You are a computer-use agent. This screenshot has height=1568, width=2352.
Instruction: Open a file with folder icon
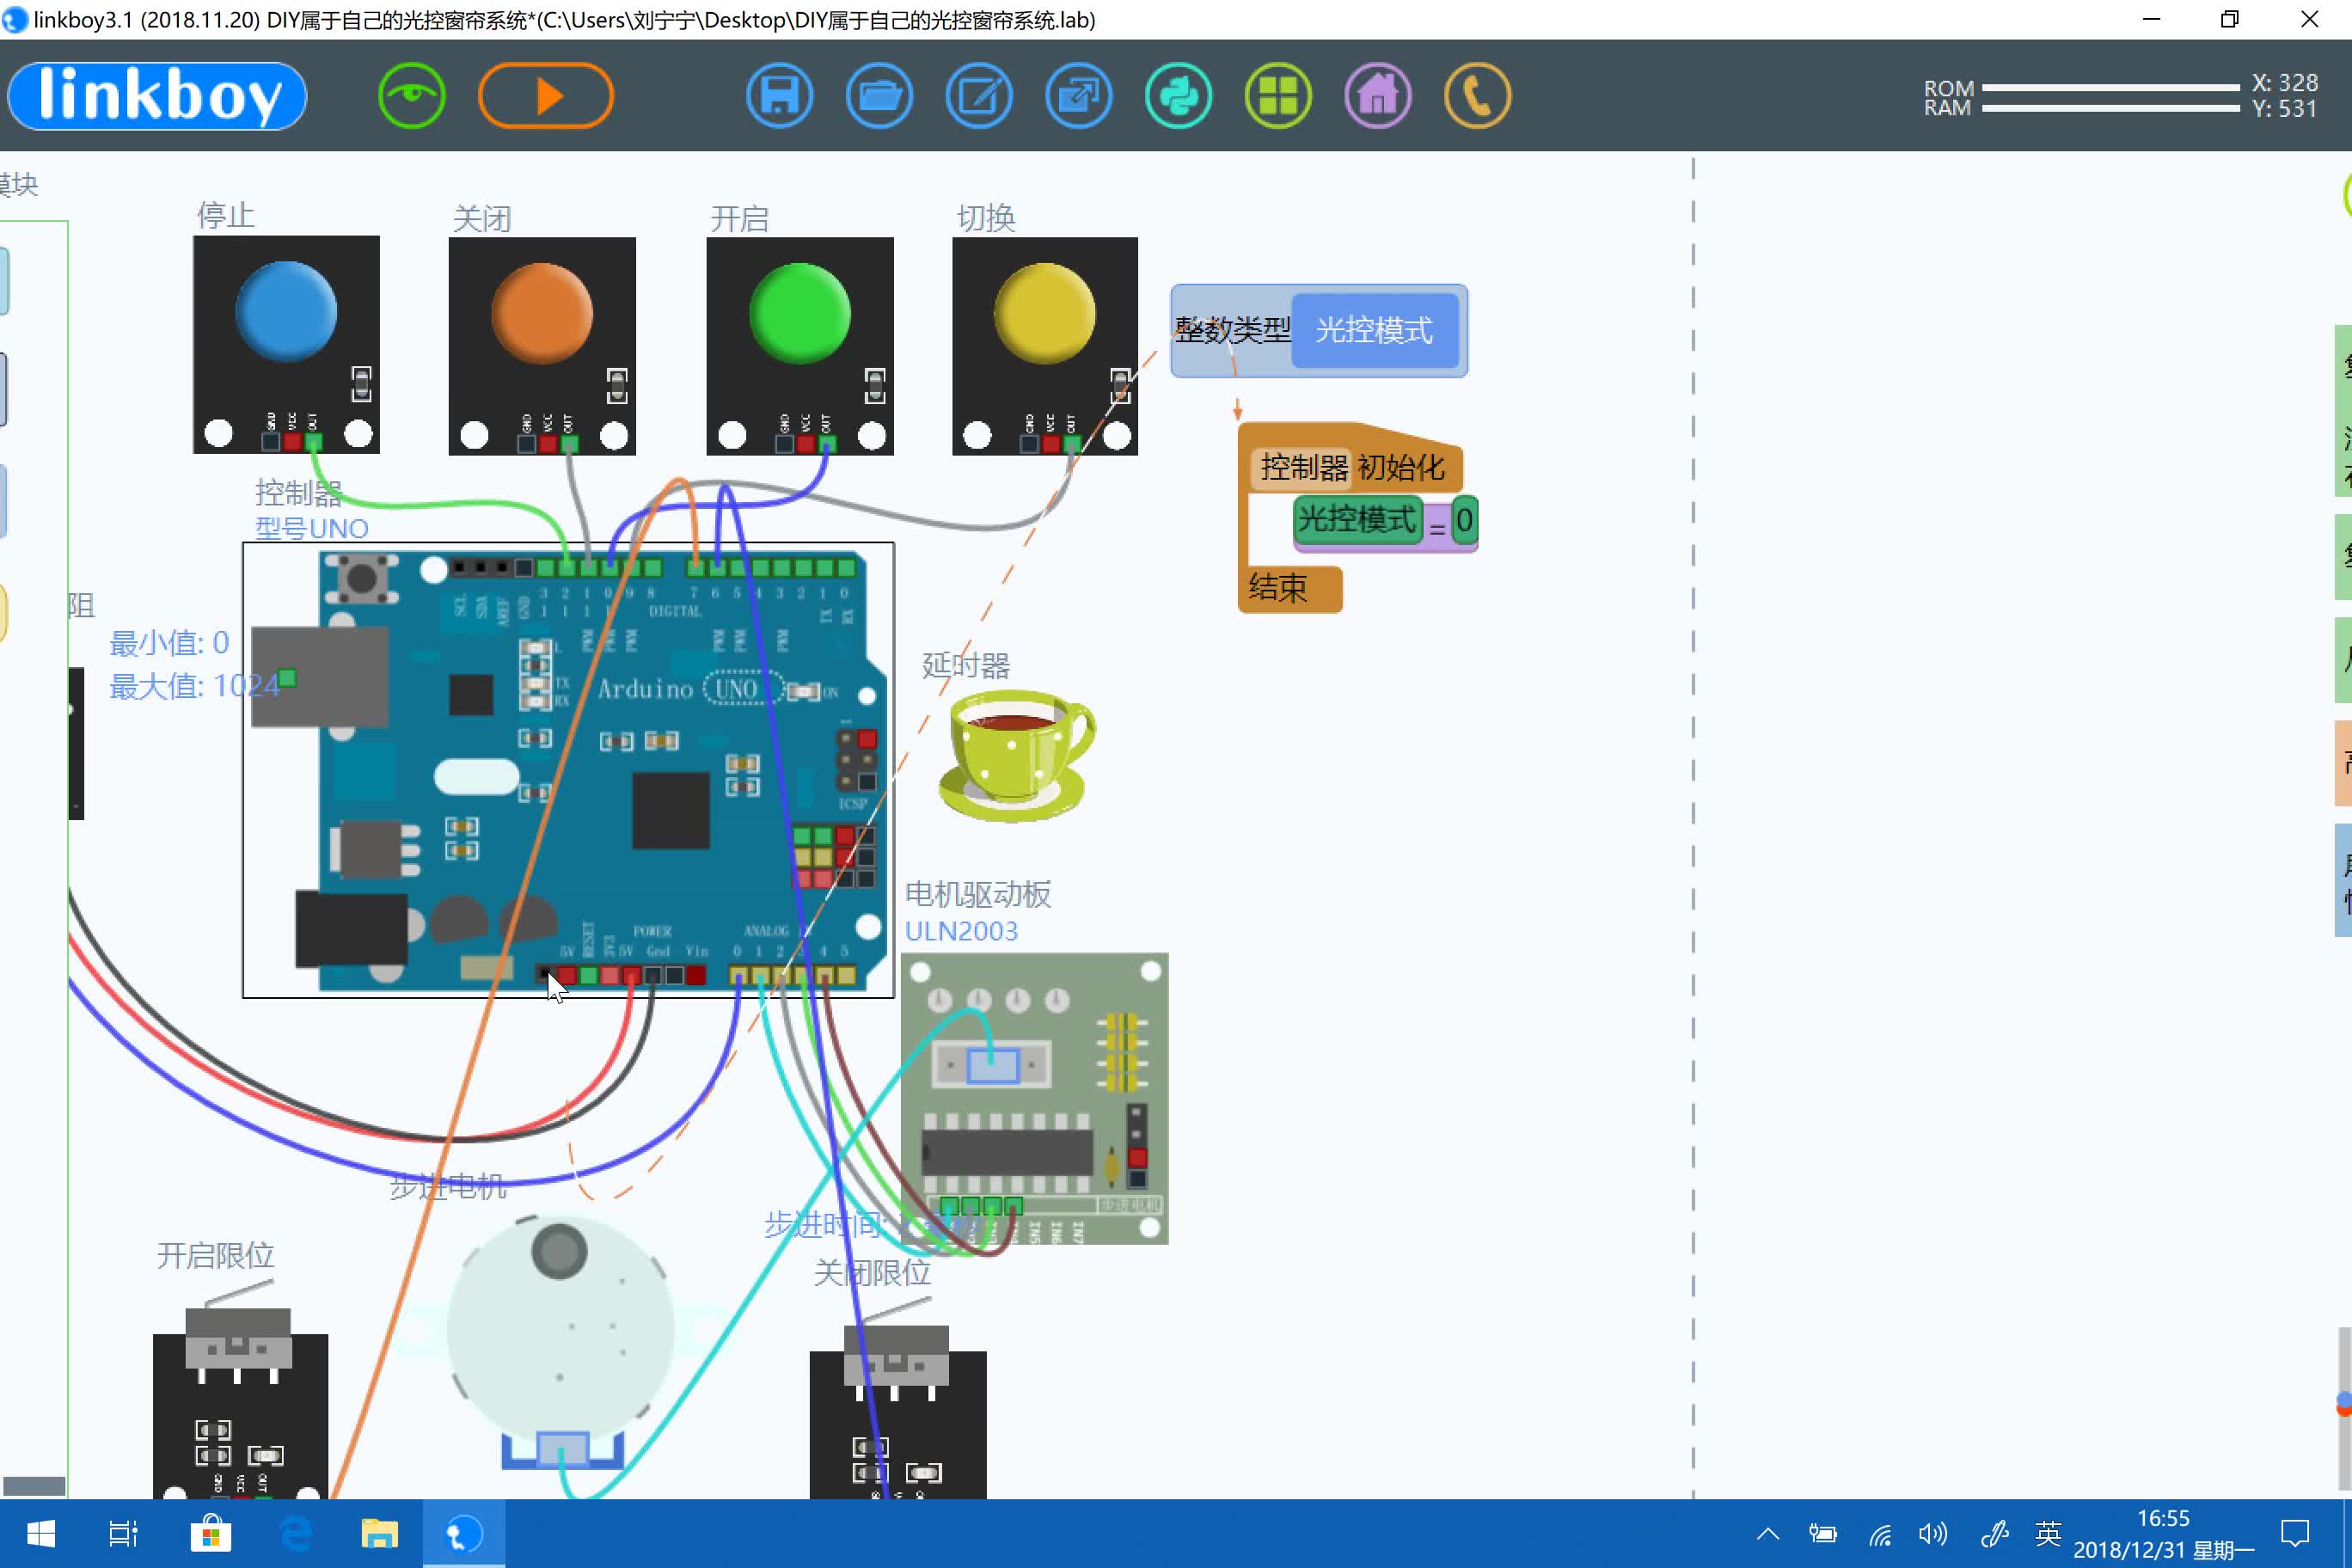coord(879,96)
